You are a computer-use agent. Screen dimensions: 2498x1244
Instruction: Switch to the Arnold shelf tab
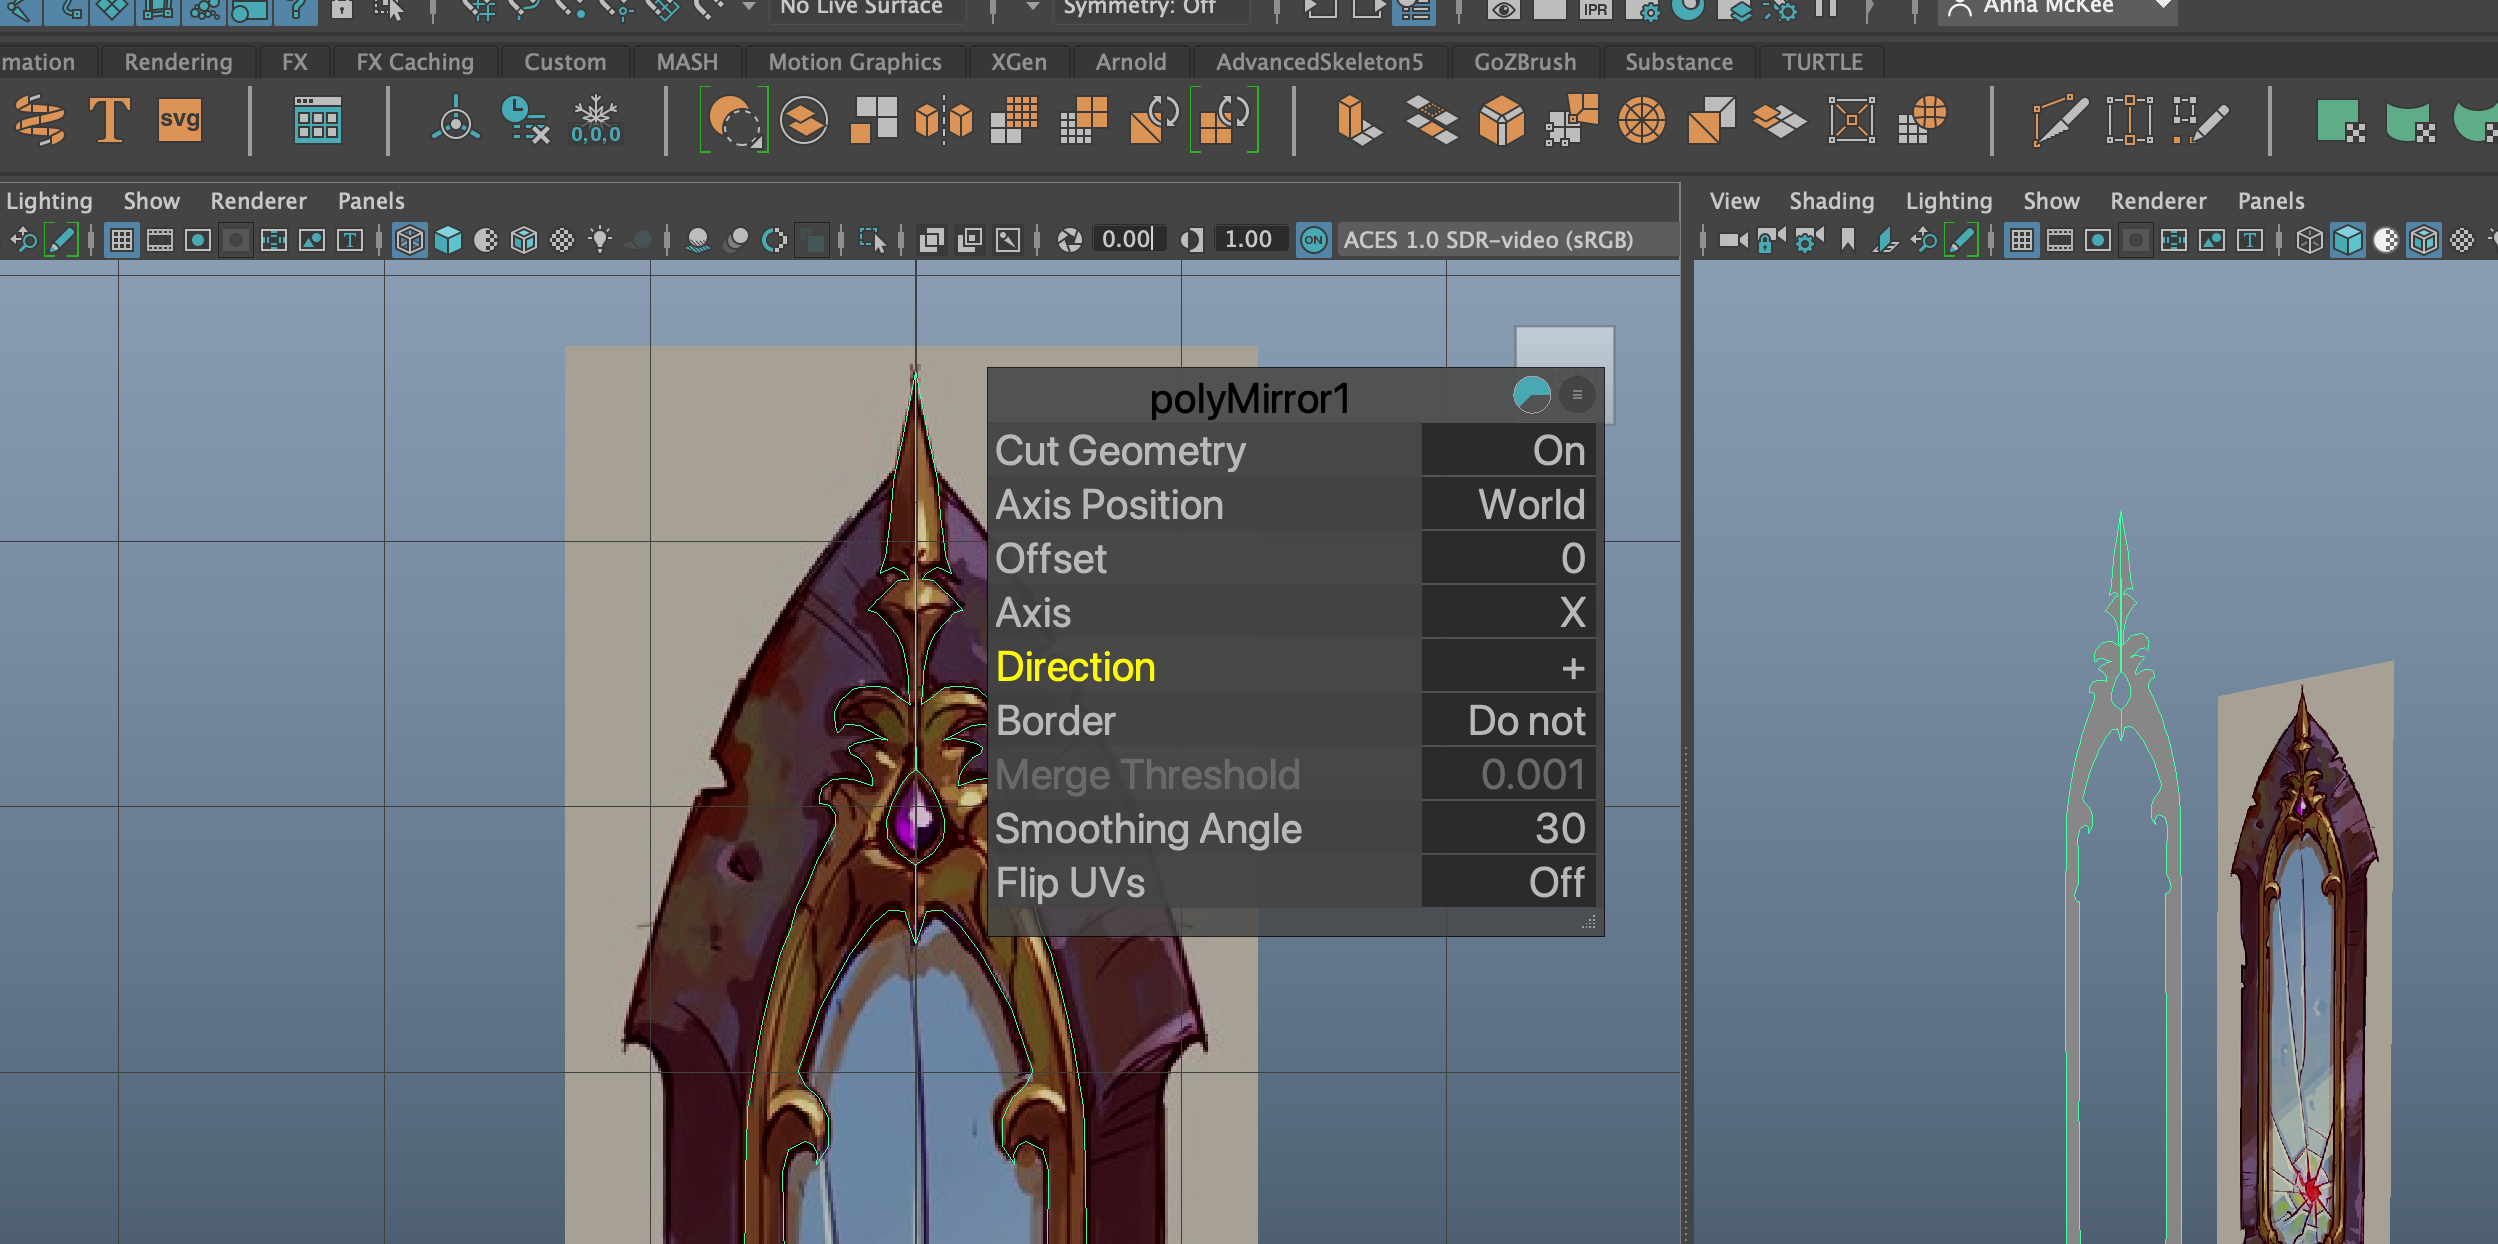point(1130,62)
